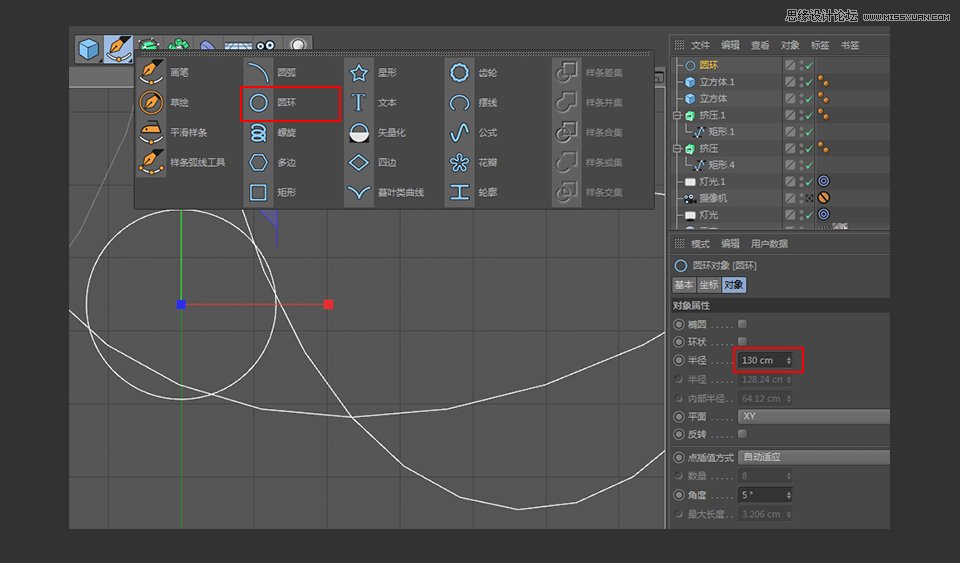Click 样条差集 spline subtract command
This screenshot has height=563, width=960.
click(x=588, y=72)
